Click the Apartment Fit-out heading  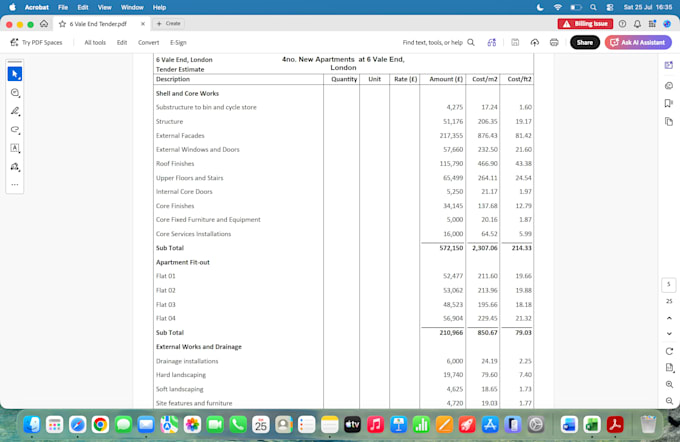coord(183,262)
